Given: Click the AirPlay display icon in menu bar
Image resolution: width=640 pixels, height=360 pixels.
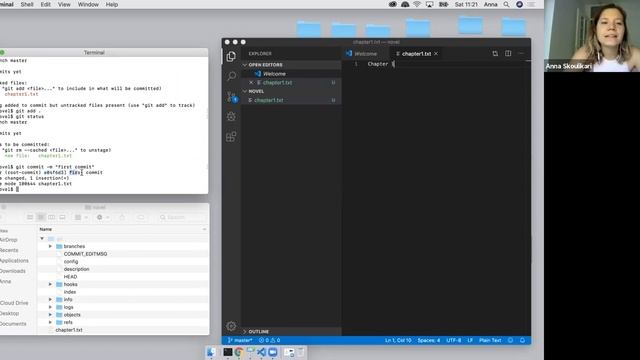Looking at the screenshot, I should point(429,4).
